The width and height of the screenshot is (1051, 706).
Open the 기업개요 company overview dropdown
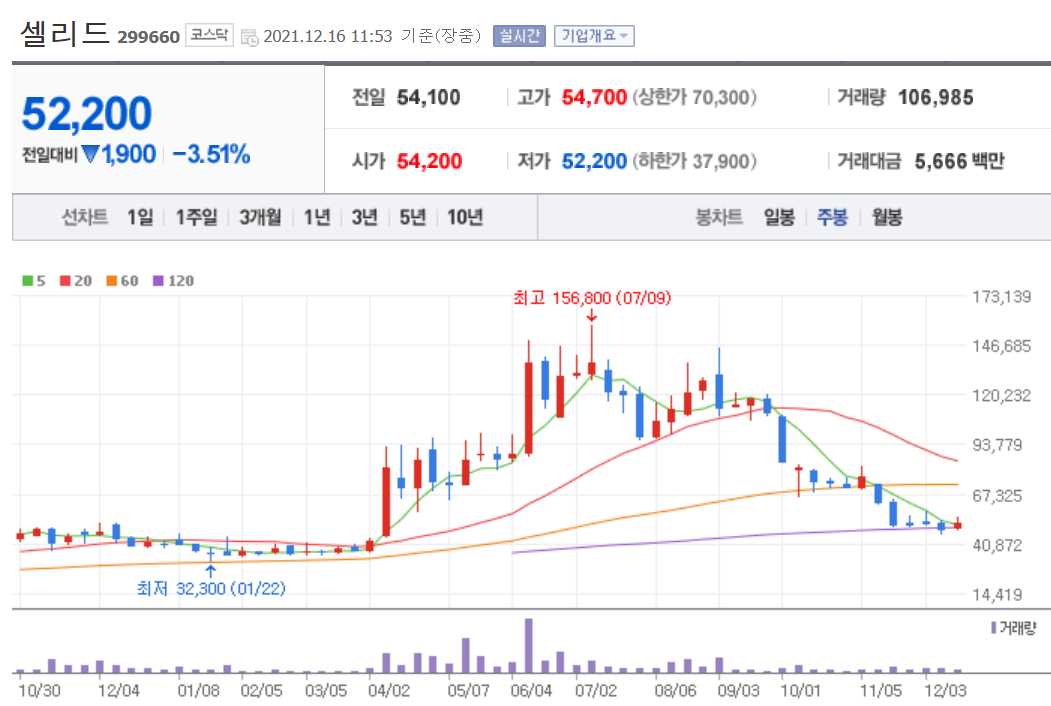click(594, 34)
